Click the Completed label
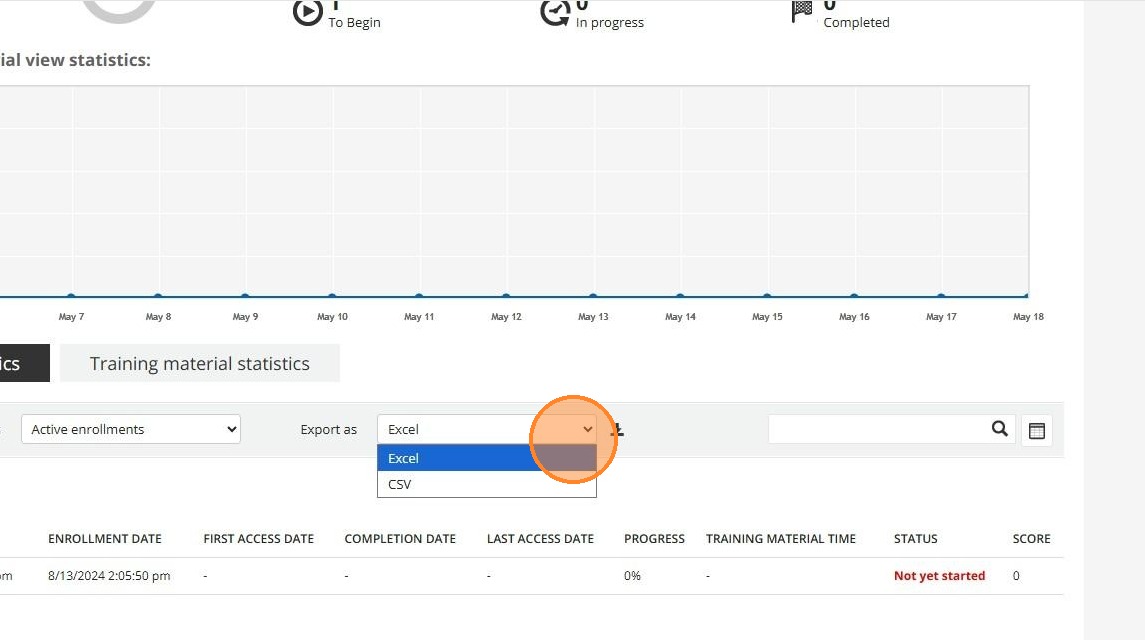This screenshot has height=640, width=1145. click(x=857, y=23)
